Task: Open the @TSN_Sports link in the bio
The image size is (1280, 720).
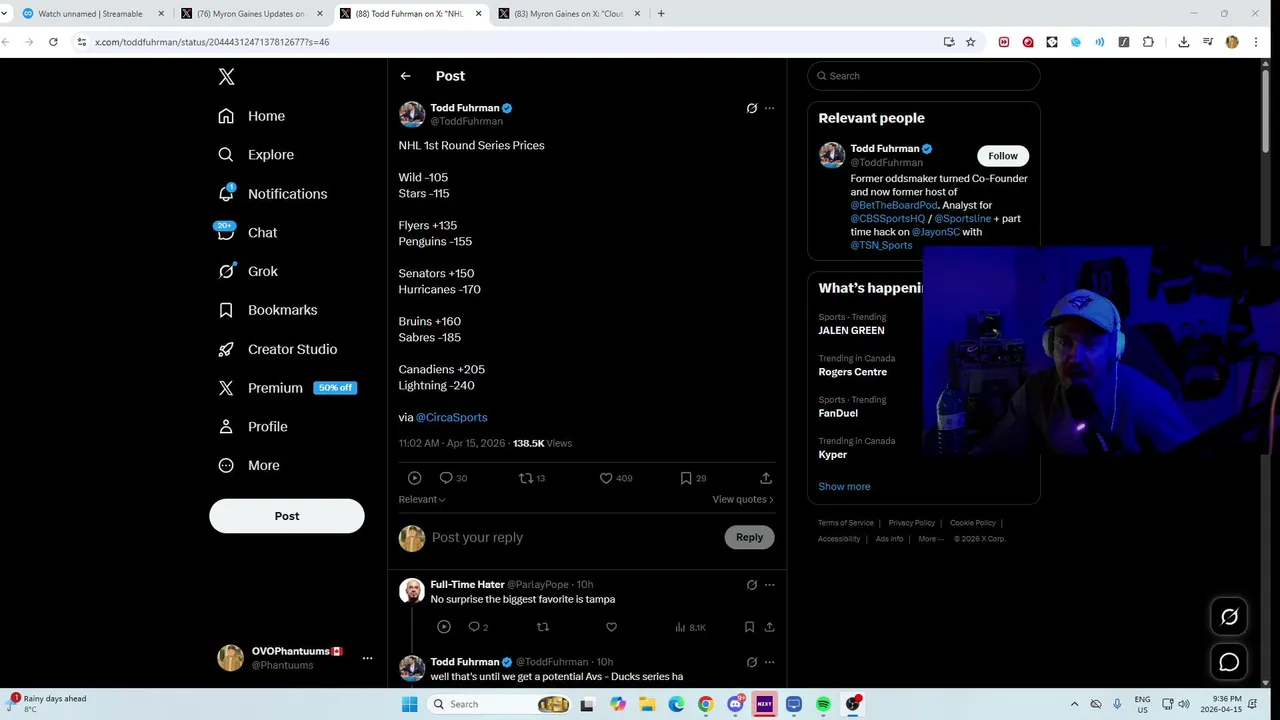Action: (881, 245)
